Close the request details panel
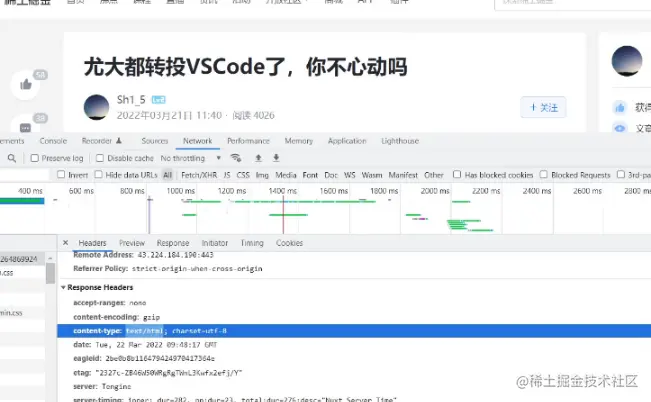Image resolution: width=651 pixels, height=402 pixels. (x=65, y=243)
